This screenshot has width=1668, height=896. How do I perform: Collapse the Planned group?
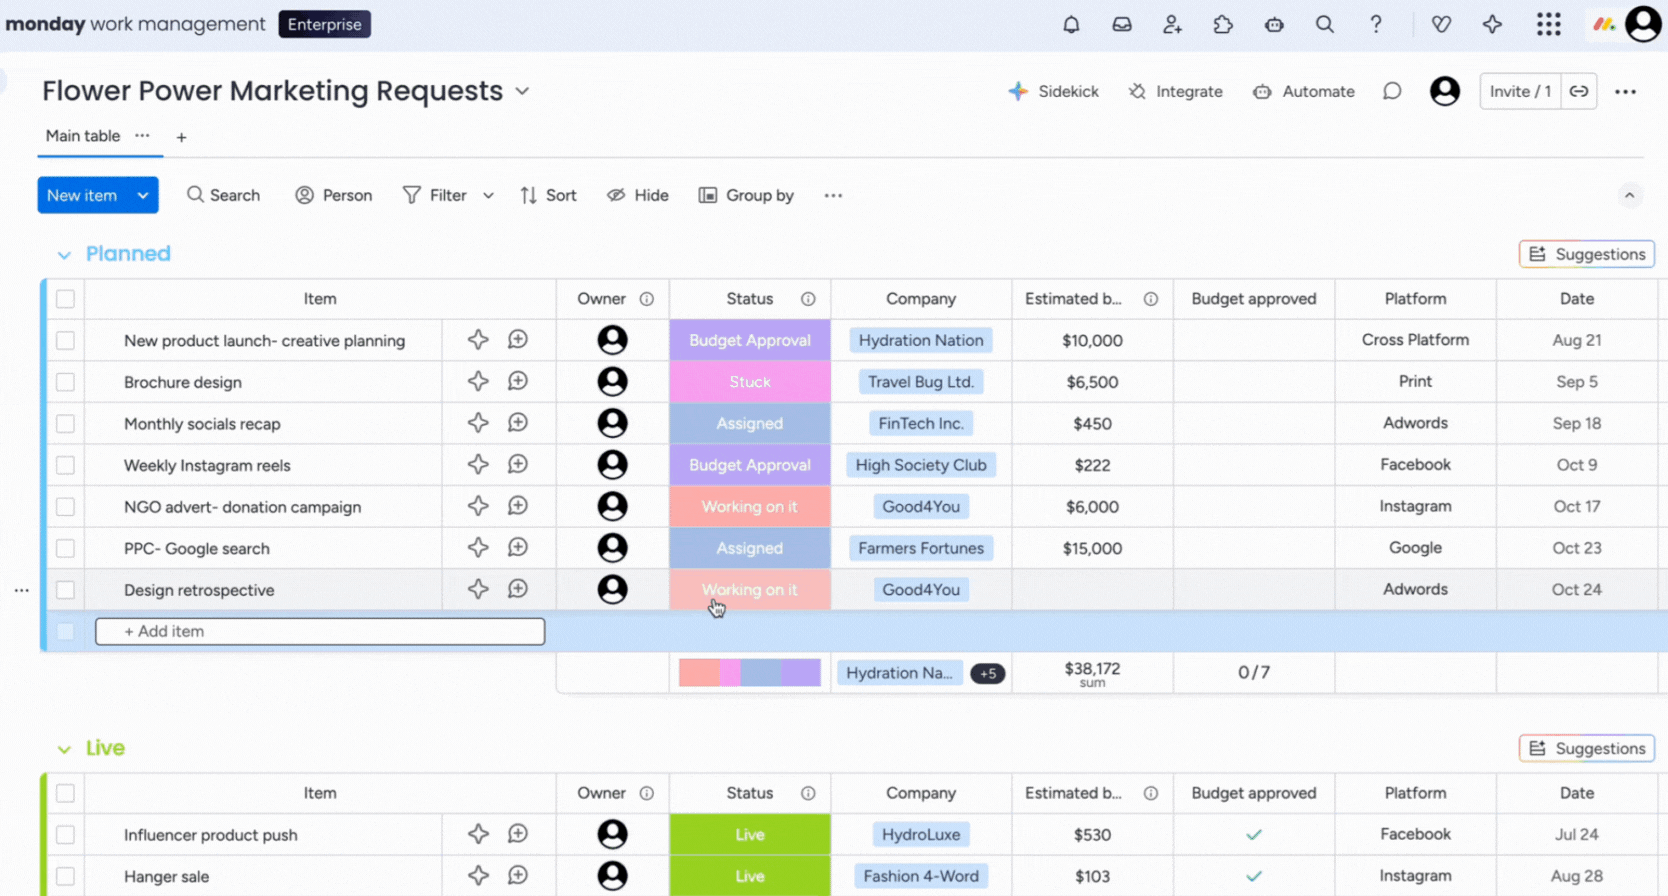click(x=64, y=255)
